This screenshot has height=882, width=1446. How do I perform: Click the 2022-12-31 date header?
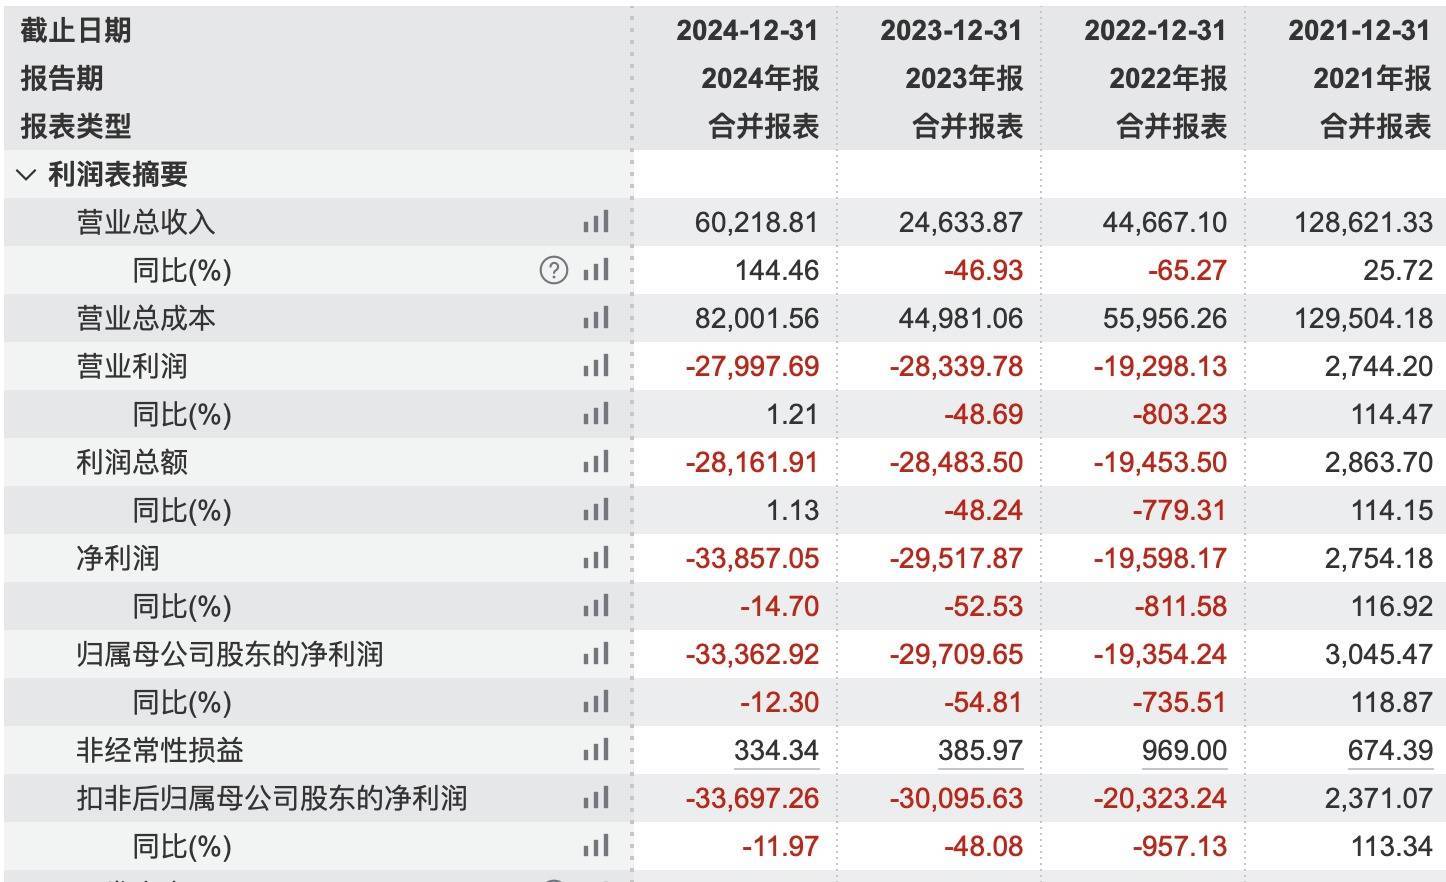tap(1155, 30)
